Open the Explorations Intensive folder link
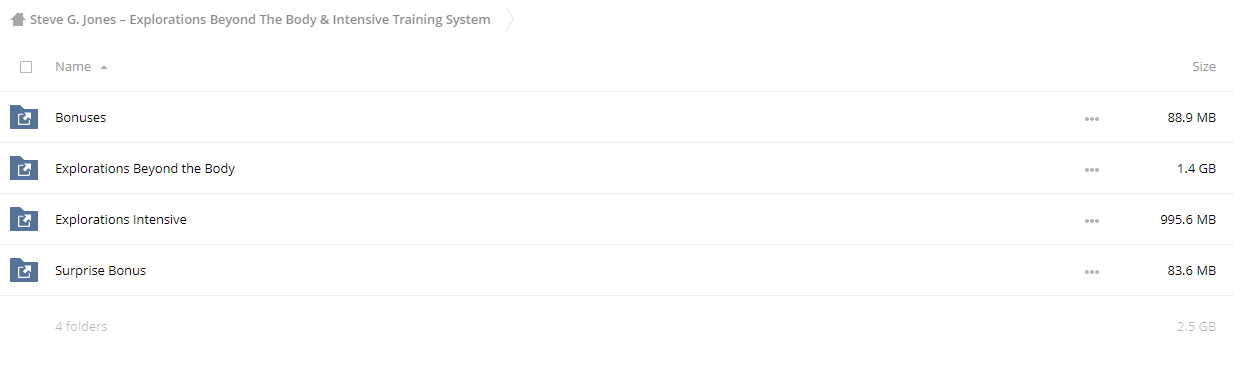Screen dimensions: 1234x379 click(121, 220)
